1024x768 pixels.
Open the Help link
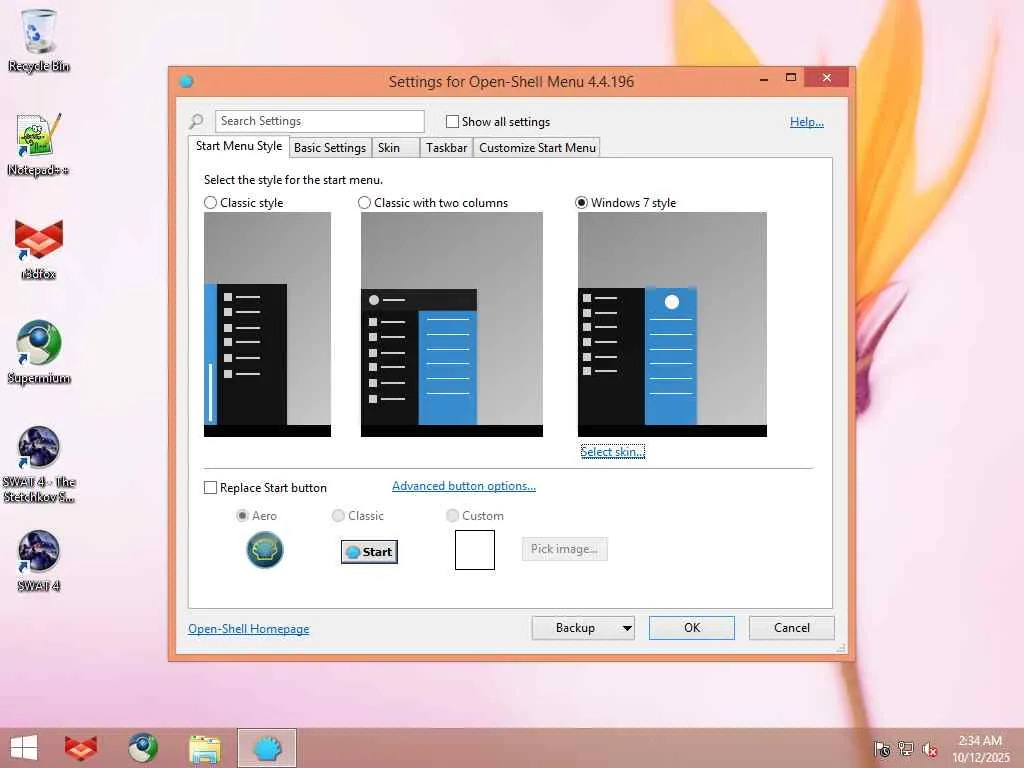tap(807, 121)
